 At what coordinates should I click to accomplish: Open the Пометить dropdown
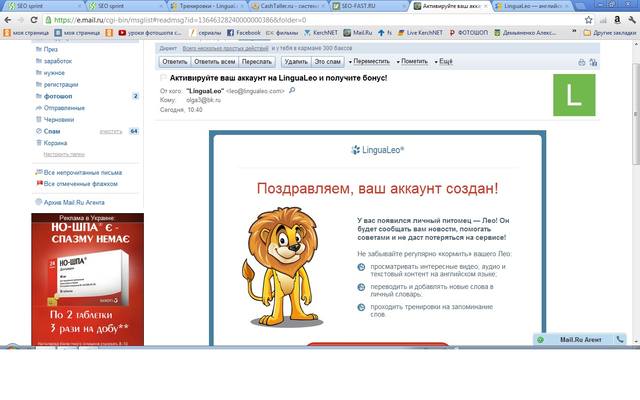coord(413,62)
